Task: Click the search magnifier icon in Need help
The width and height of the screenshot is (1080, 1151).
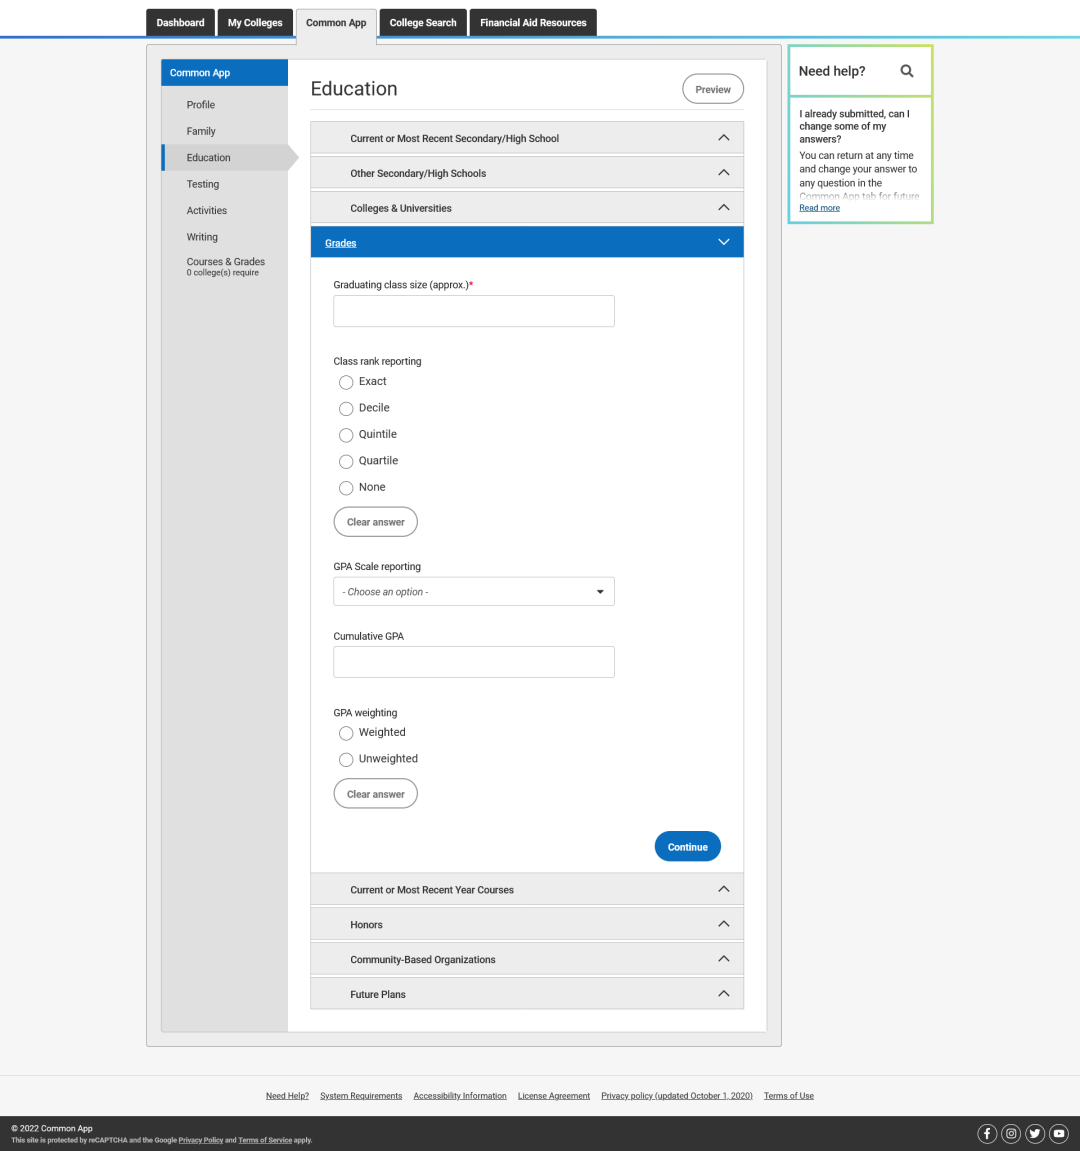Action: [x=907, y=71]
